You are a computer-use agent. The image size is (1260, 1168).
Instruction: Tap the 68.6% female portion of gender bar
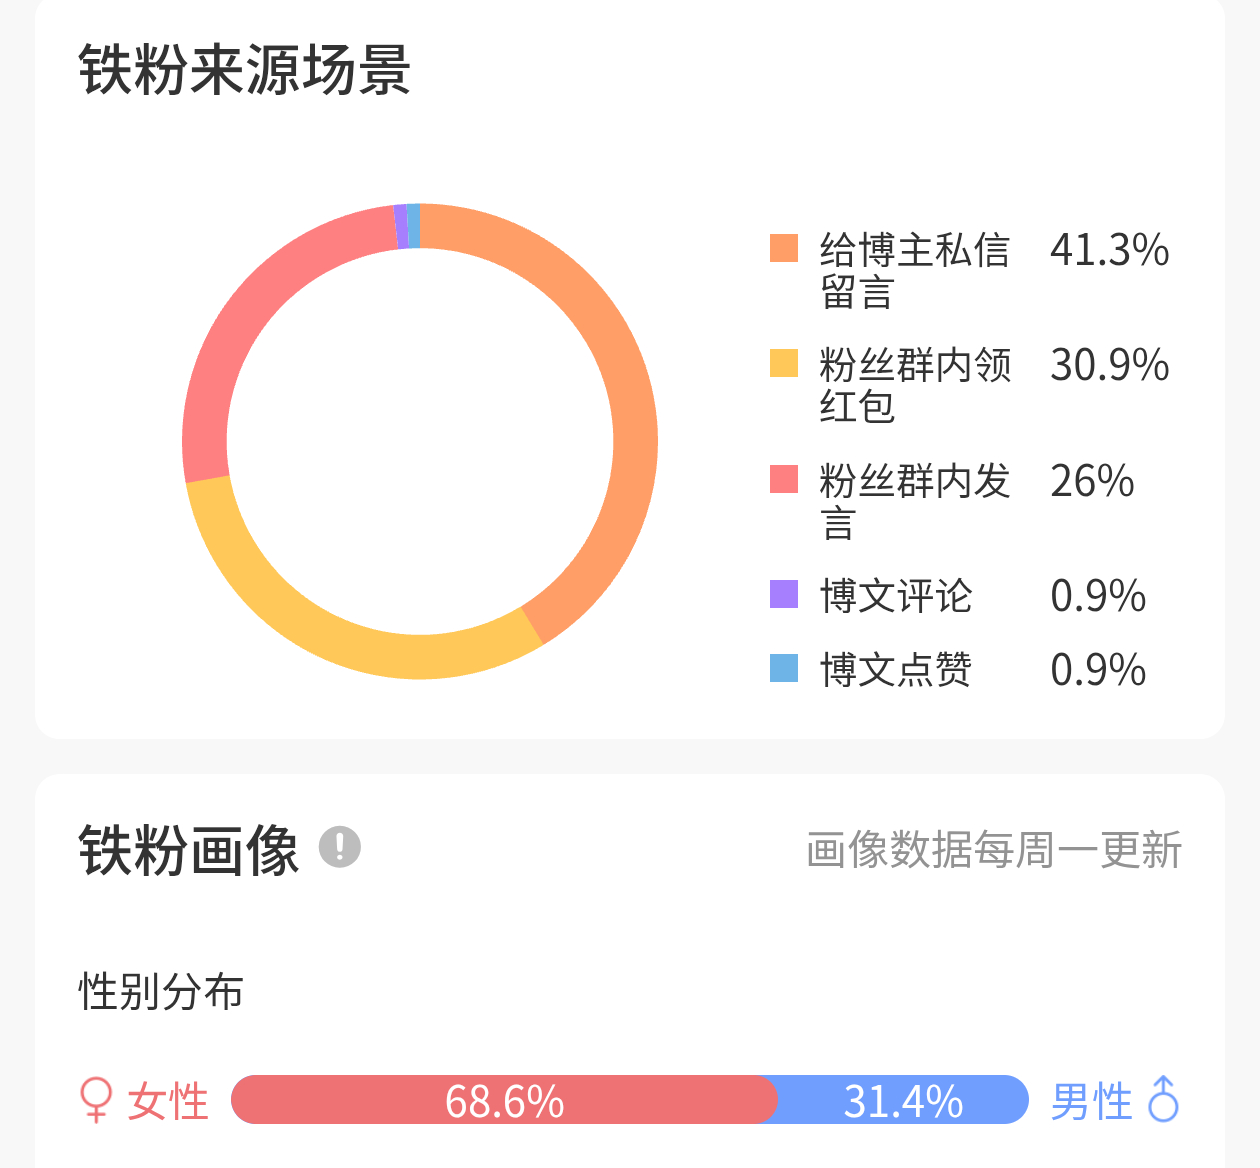504,1100
